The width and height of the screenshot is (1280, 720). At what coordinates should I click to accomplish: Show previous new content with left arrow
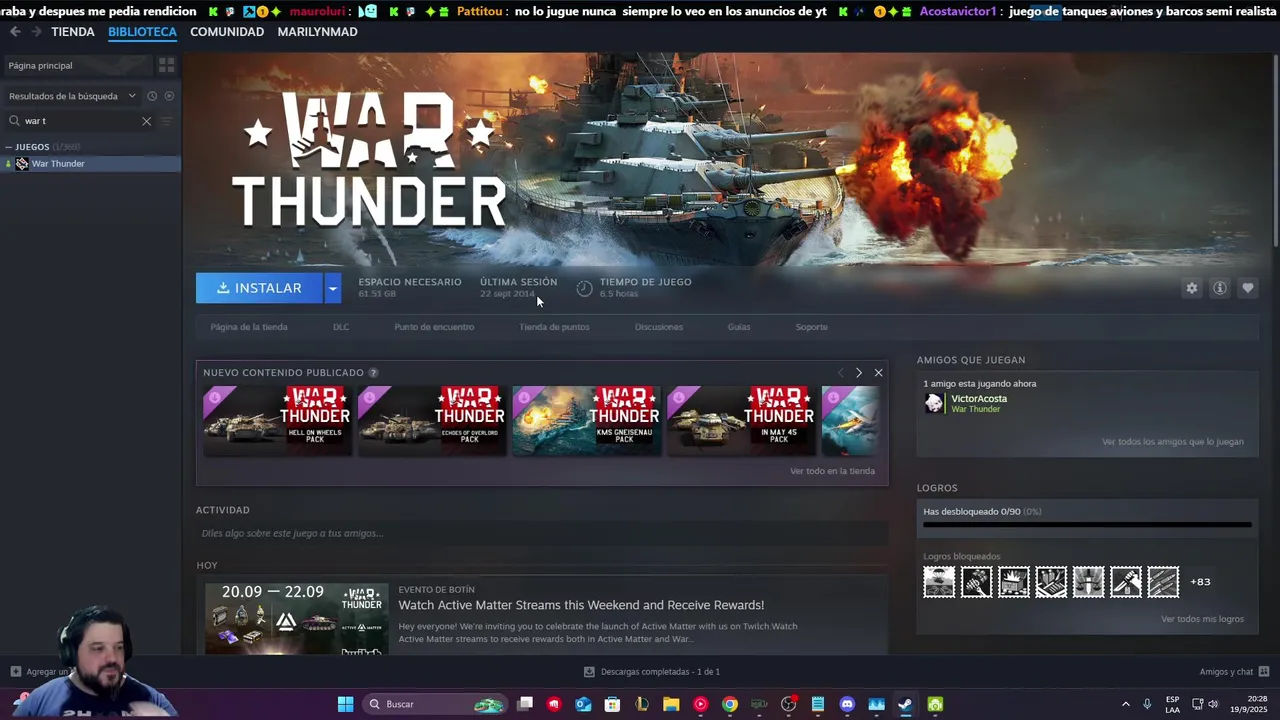pos(840,373)
